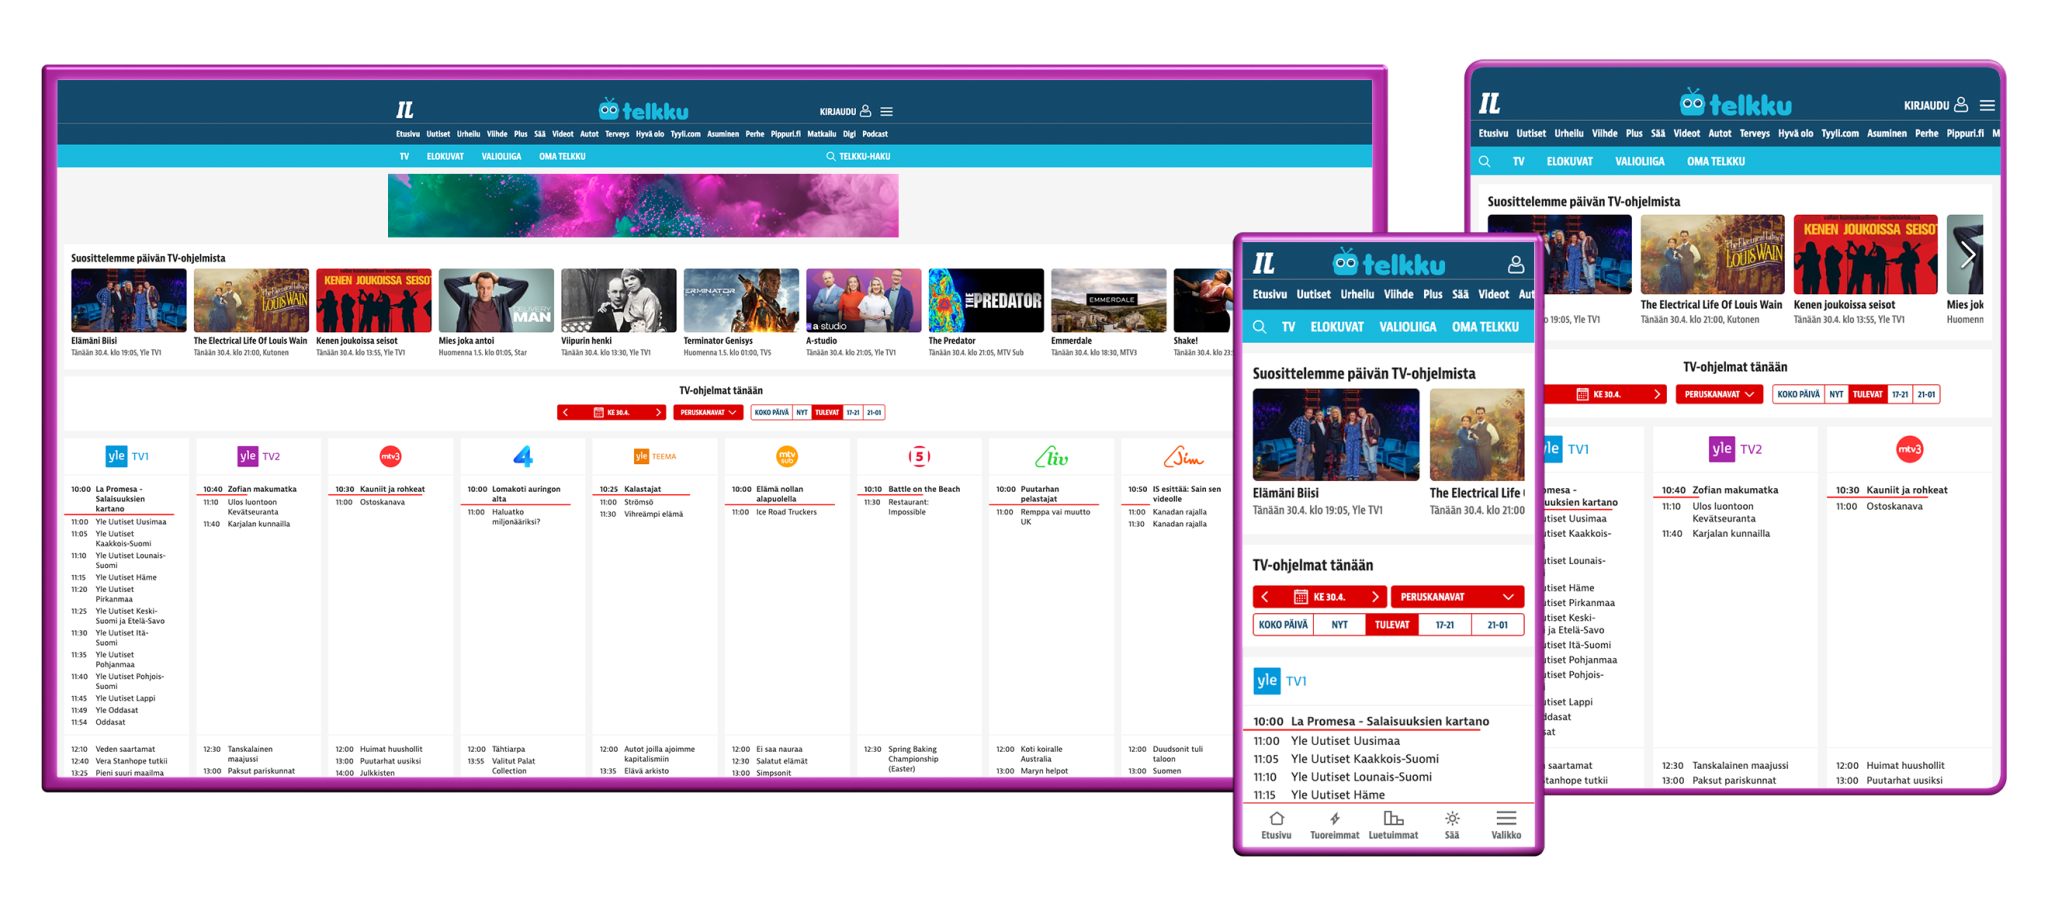Choose the 17-21 time filter in mobile view

[1445, 625]
